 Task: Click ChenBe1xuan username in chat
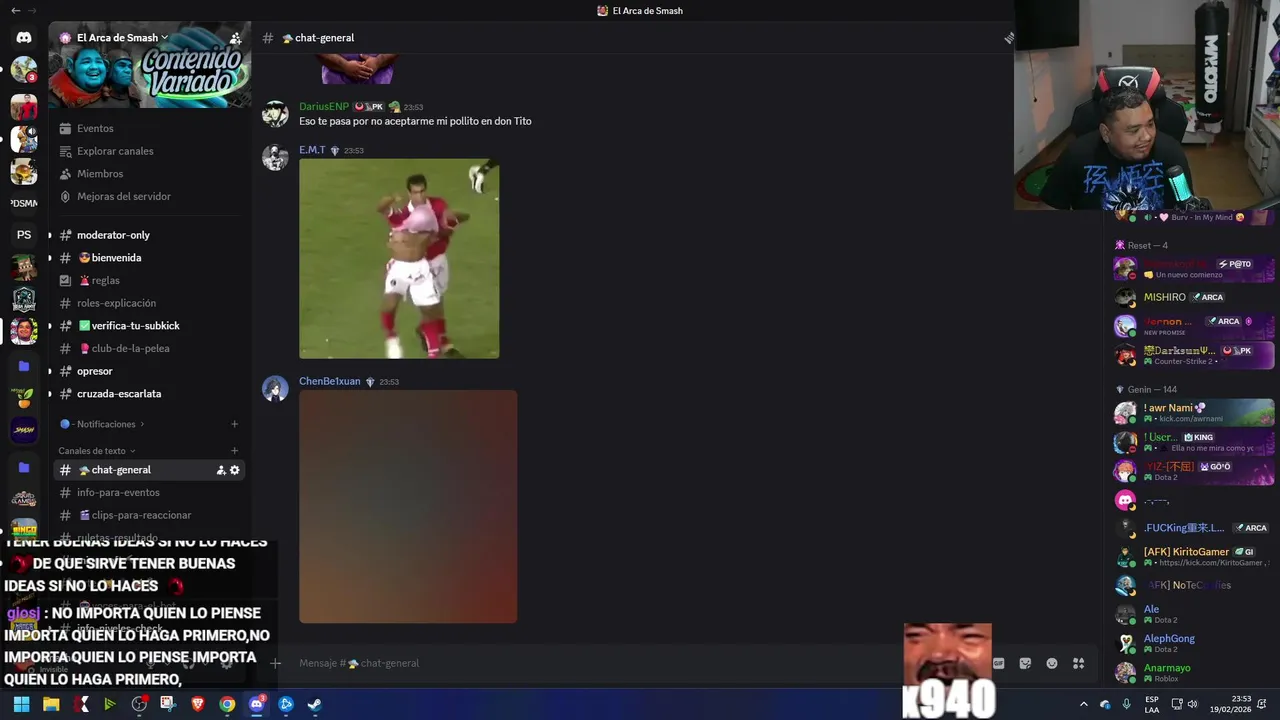click(330, 381)
